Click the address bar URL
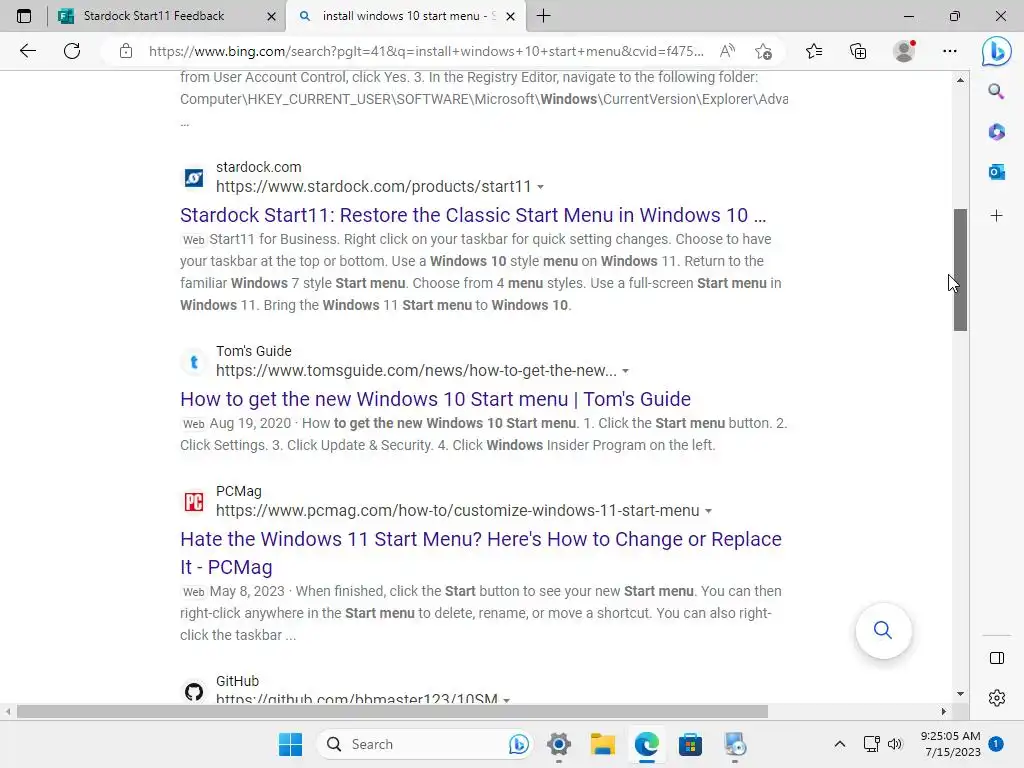Viewport: 1024px width, 768px height. 426,51
